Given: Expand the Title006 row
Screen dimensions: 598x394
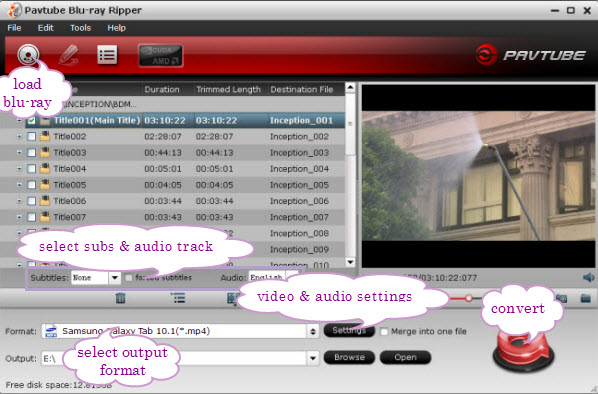Looking at the screenshot, I should click(x=19, y=201).
